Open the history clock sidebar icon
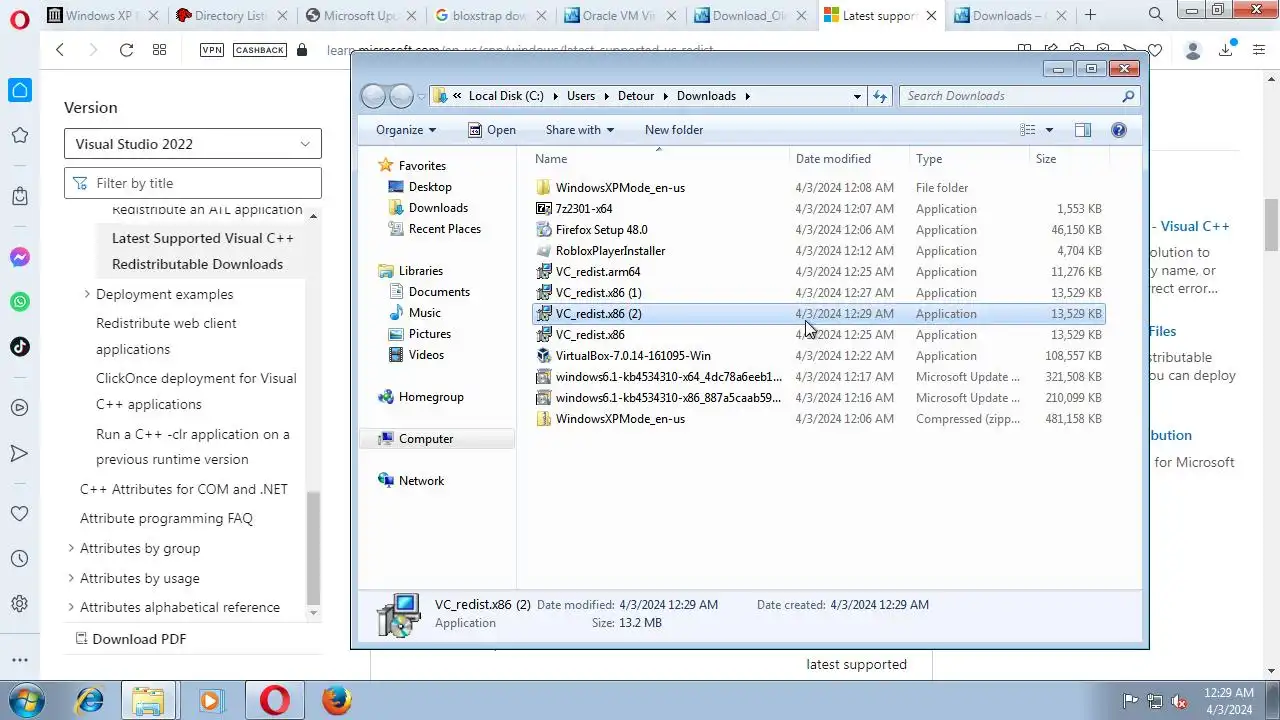This screenshot has height=720, width=1280. coord(20,559)
